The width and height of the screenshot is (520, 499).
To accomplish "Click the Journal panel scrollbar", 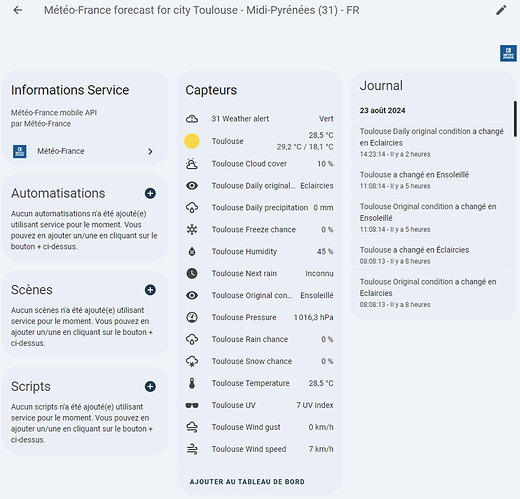I will pyautogui.click(x=515, y=119).
